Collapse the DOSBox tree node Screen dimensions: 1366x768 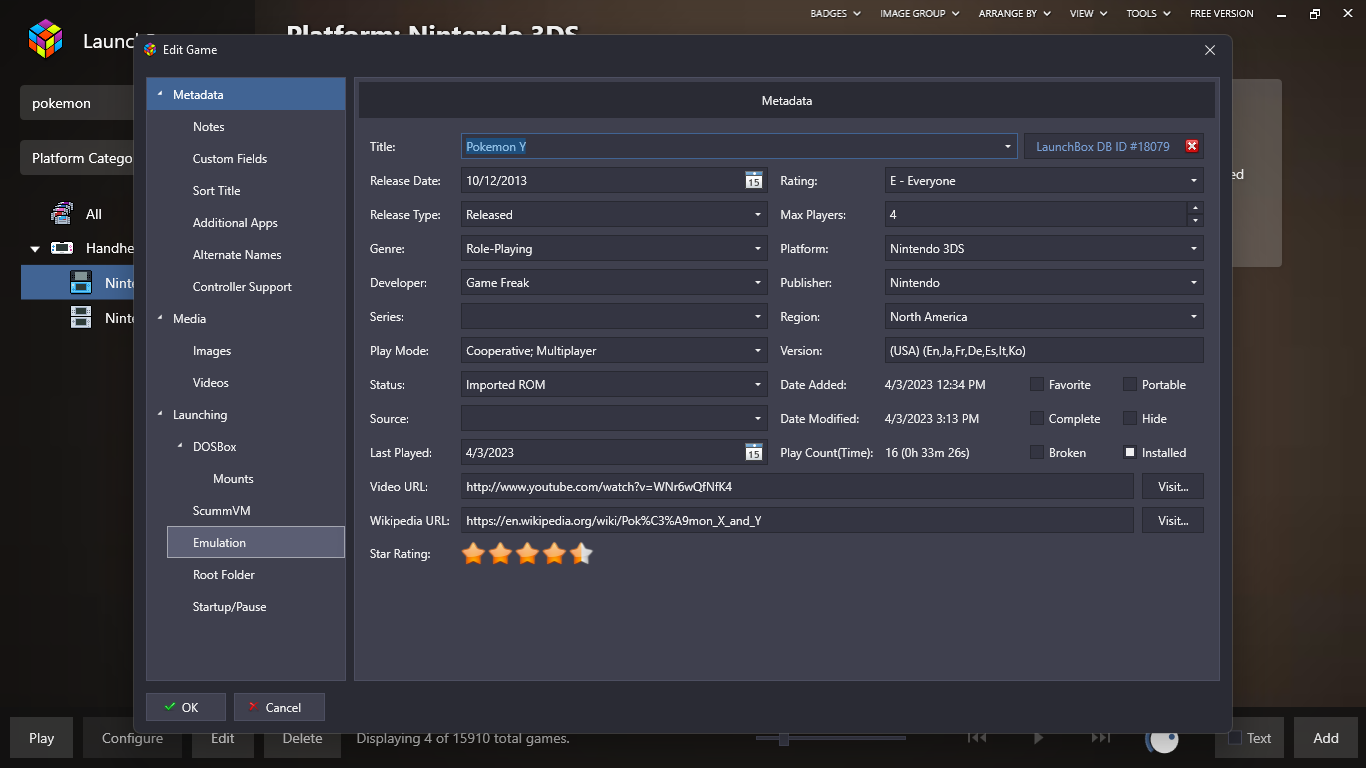(180, 446)
